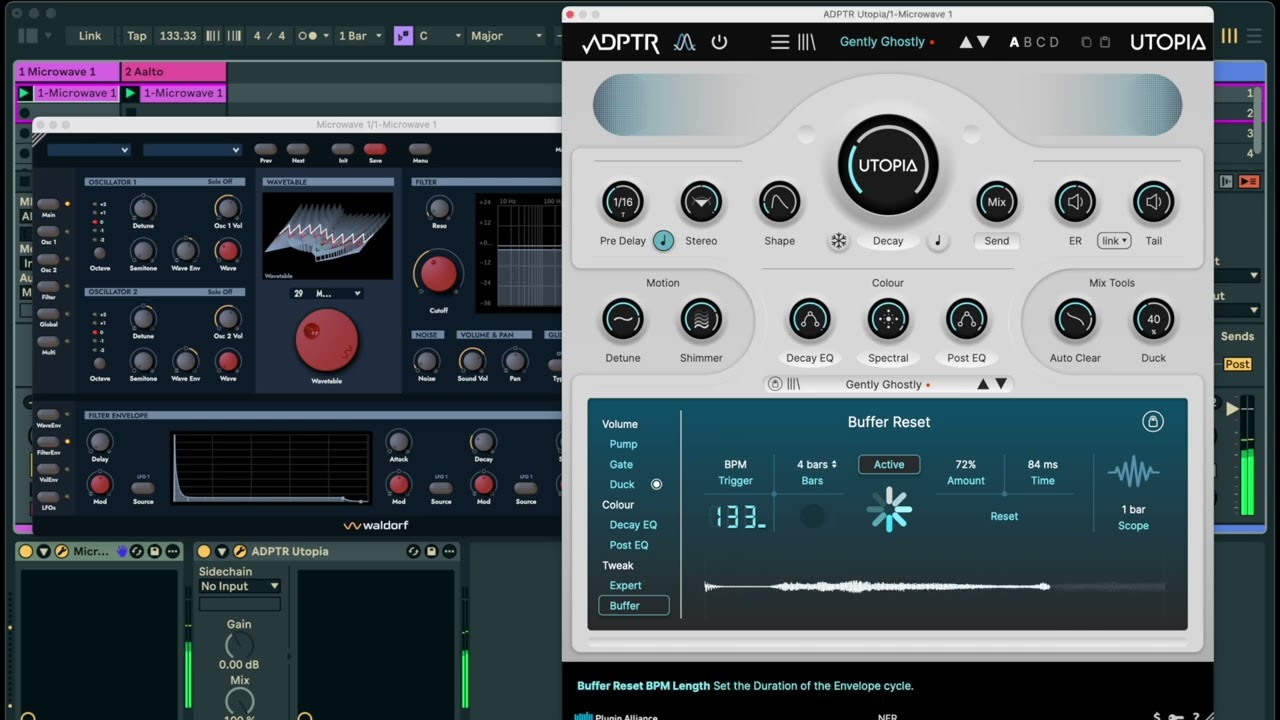This screenshot has height=720, width=1280.
Task: Open the preset library browser in the Utopia header
Action: 806,42
